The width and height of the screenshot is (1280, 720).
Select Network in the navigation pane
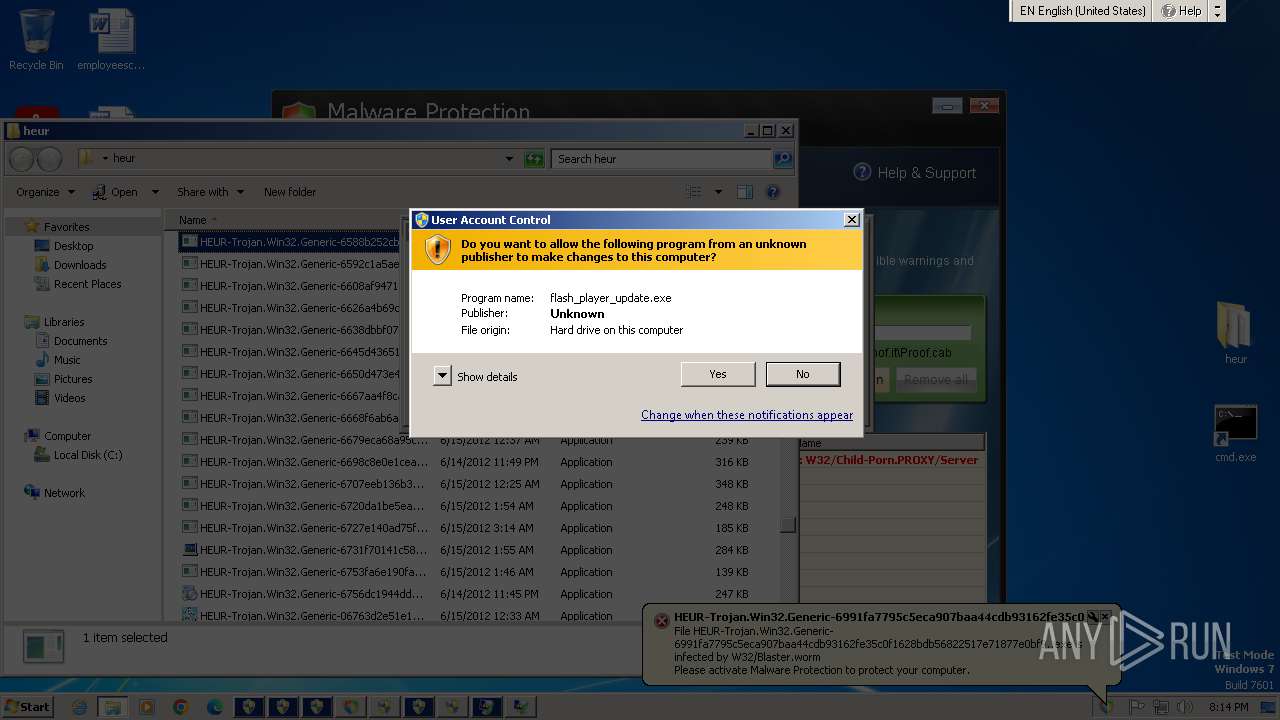tap(64, 493)
